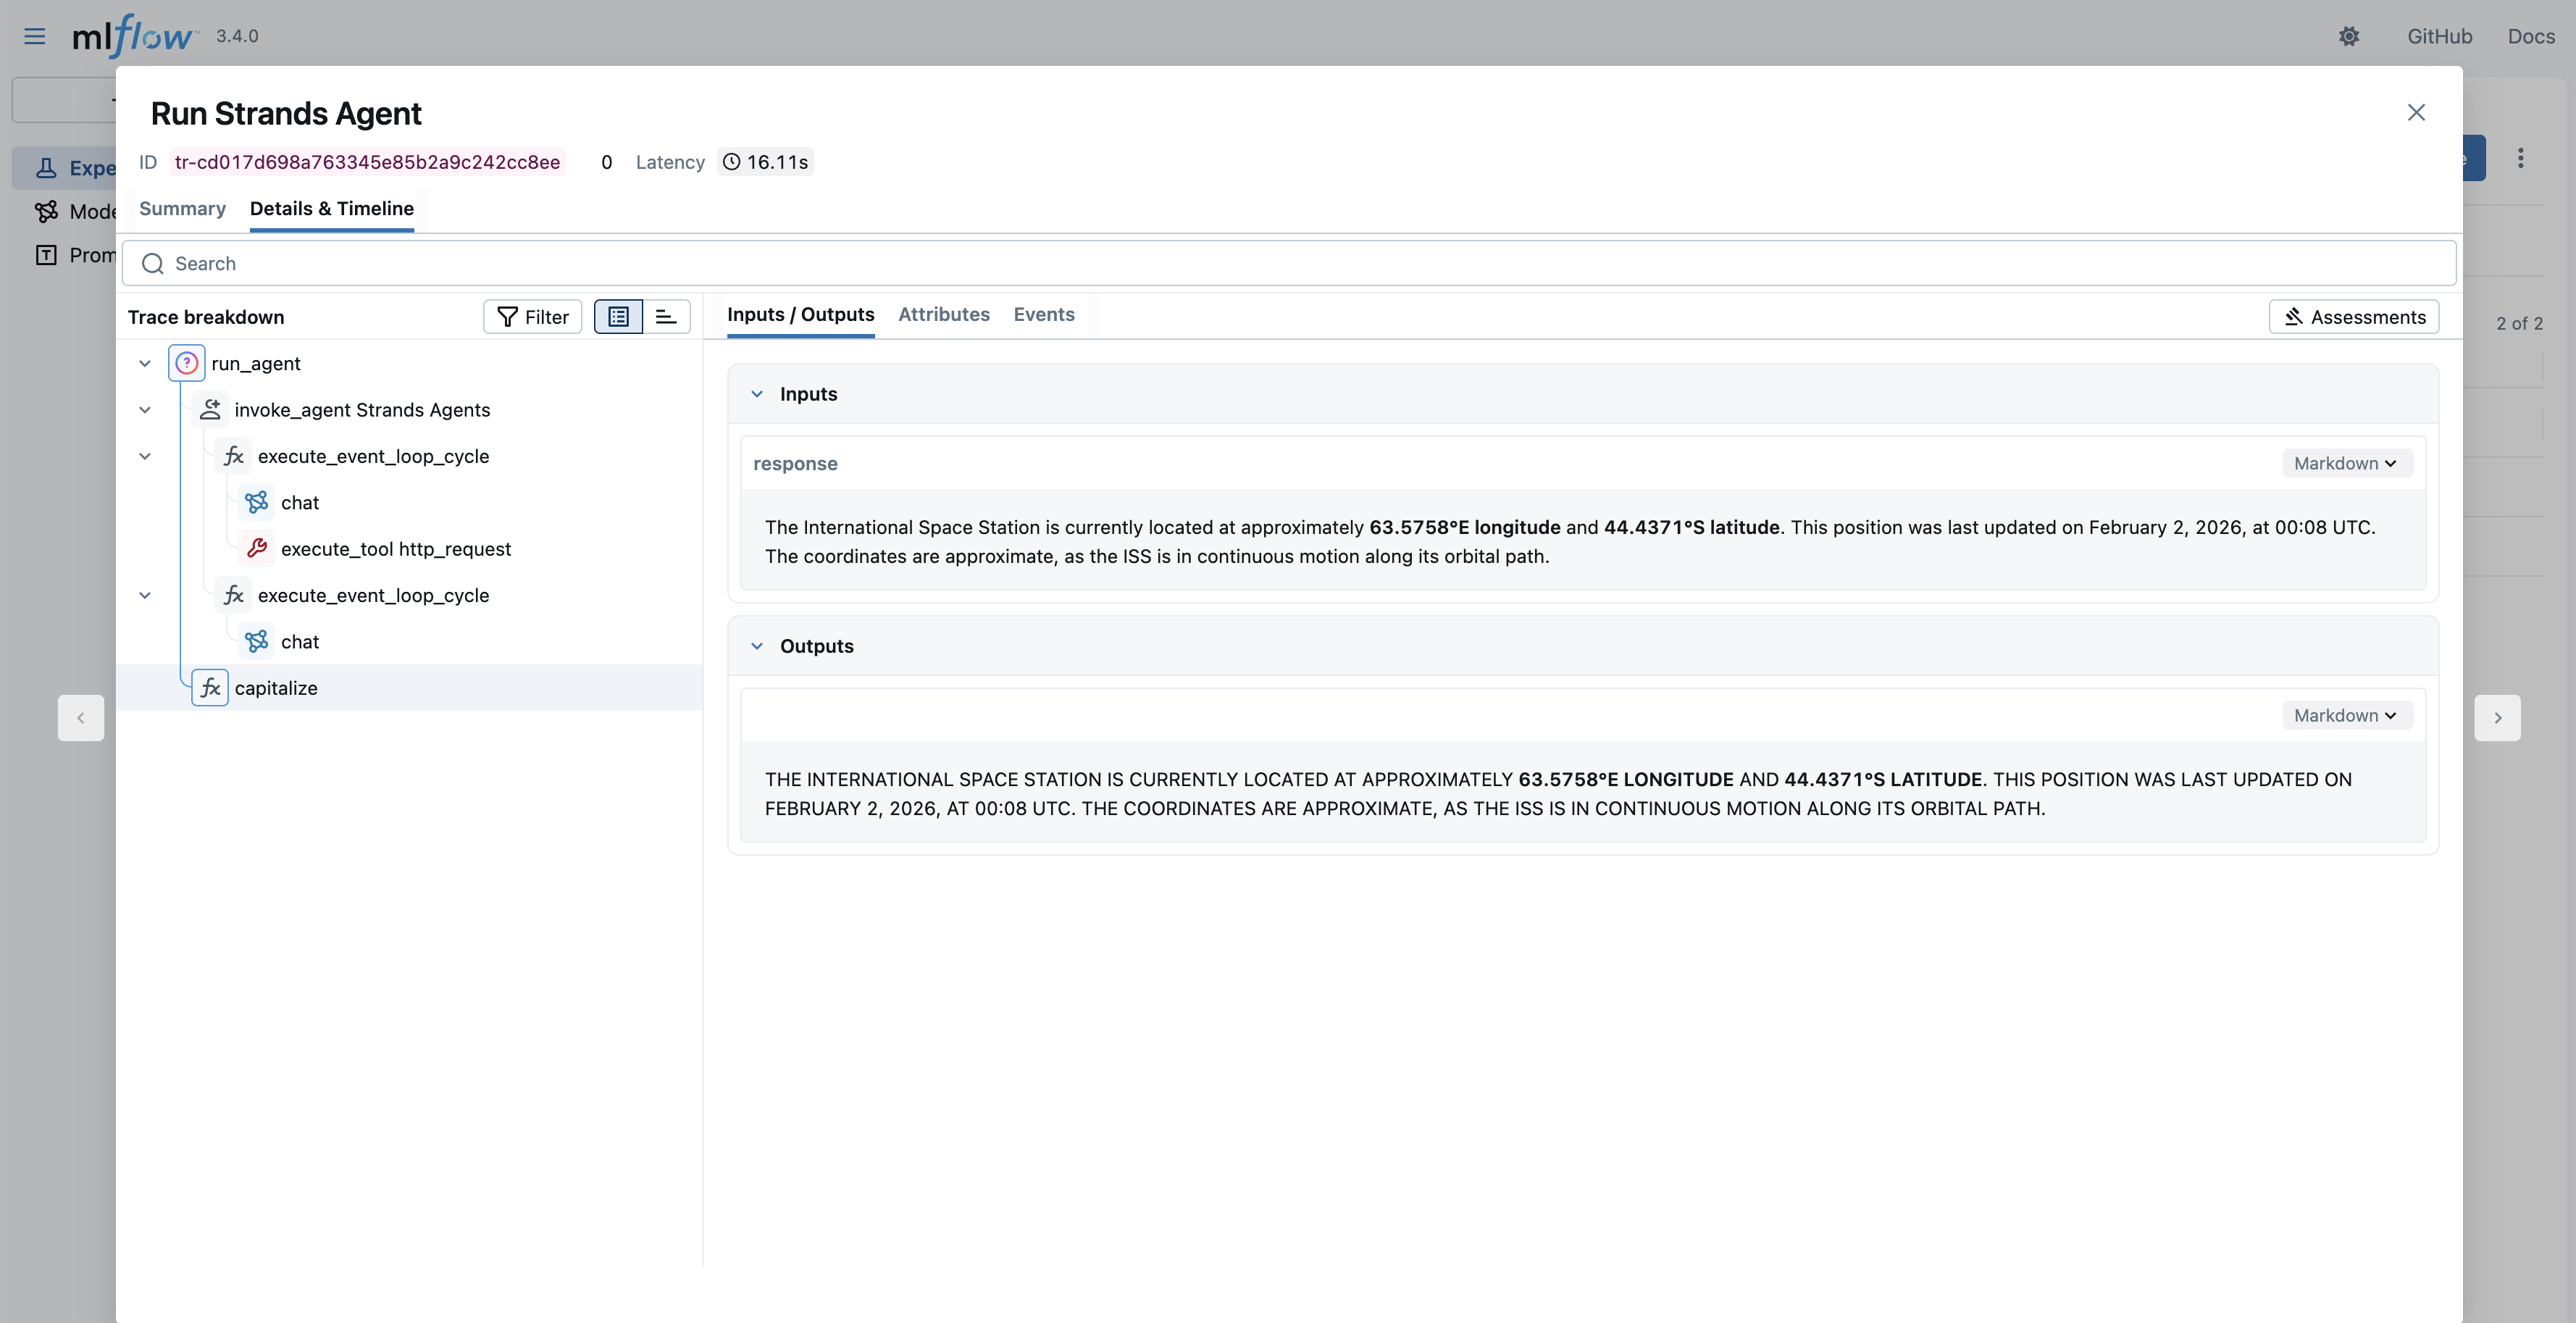Image resolution: width=2576 pixels, height=1323 pixels.
Task: Click the invoke_agent Strands Agents agent icon
Action: pyautogui.click(x=210, y=409)
